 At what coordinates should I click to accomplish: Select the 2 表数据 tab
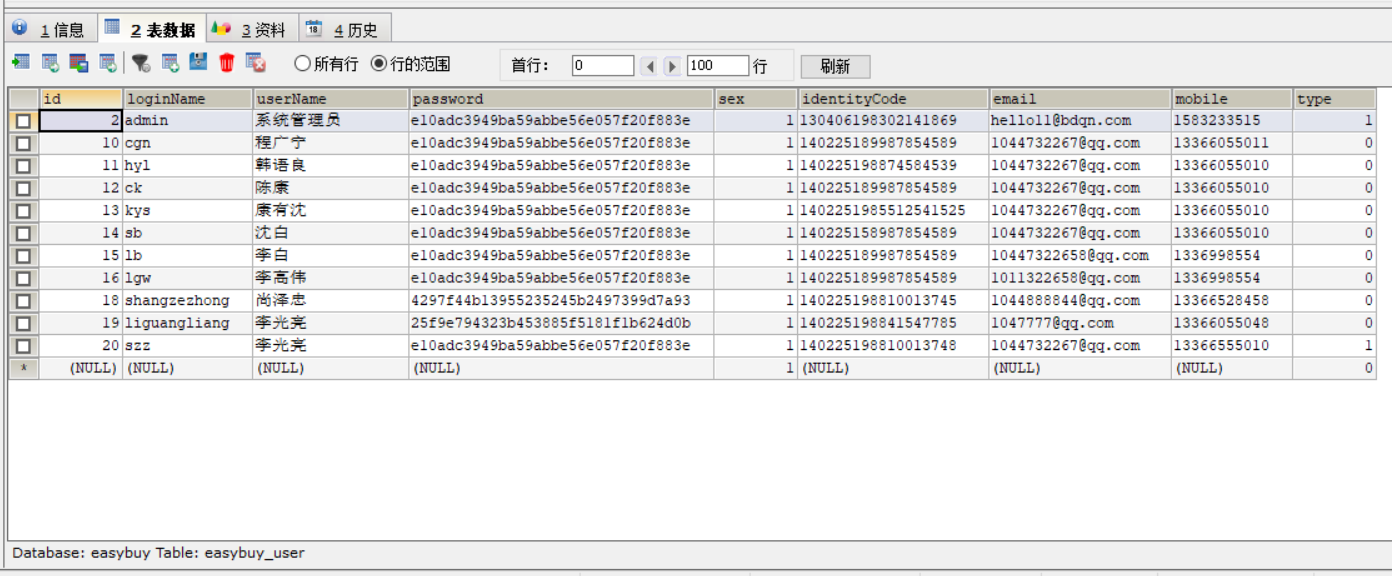[151, 29]
